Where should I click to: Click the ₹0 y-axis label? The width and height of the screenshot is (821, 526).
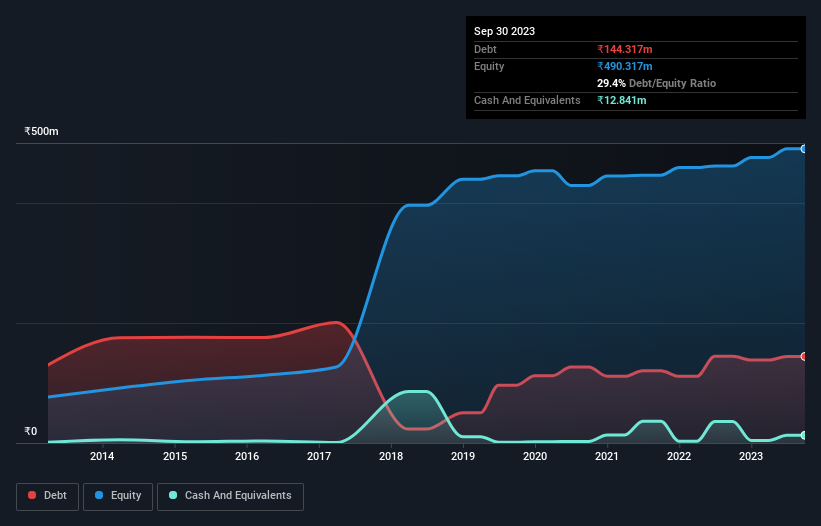[31, 431]
